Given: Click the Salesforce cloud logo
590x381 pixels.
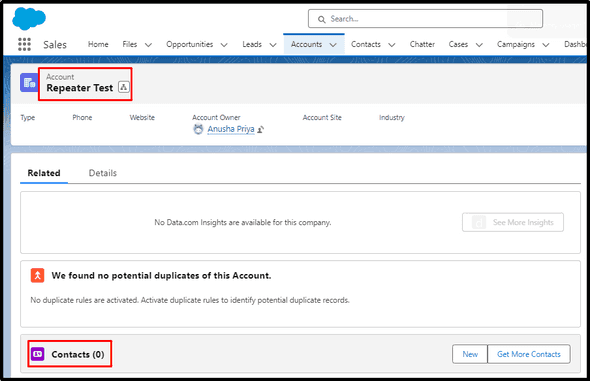Looking at the screenshot, I should (x=29, y=18).
